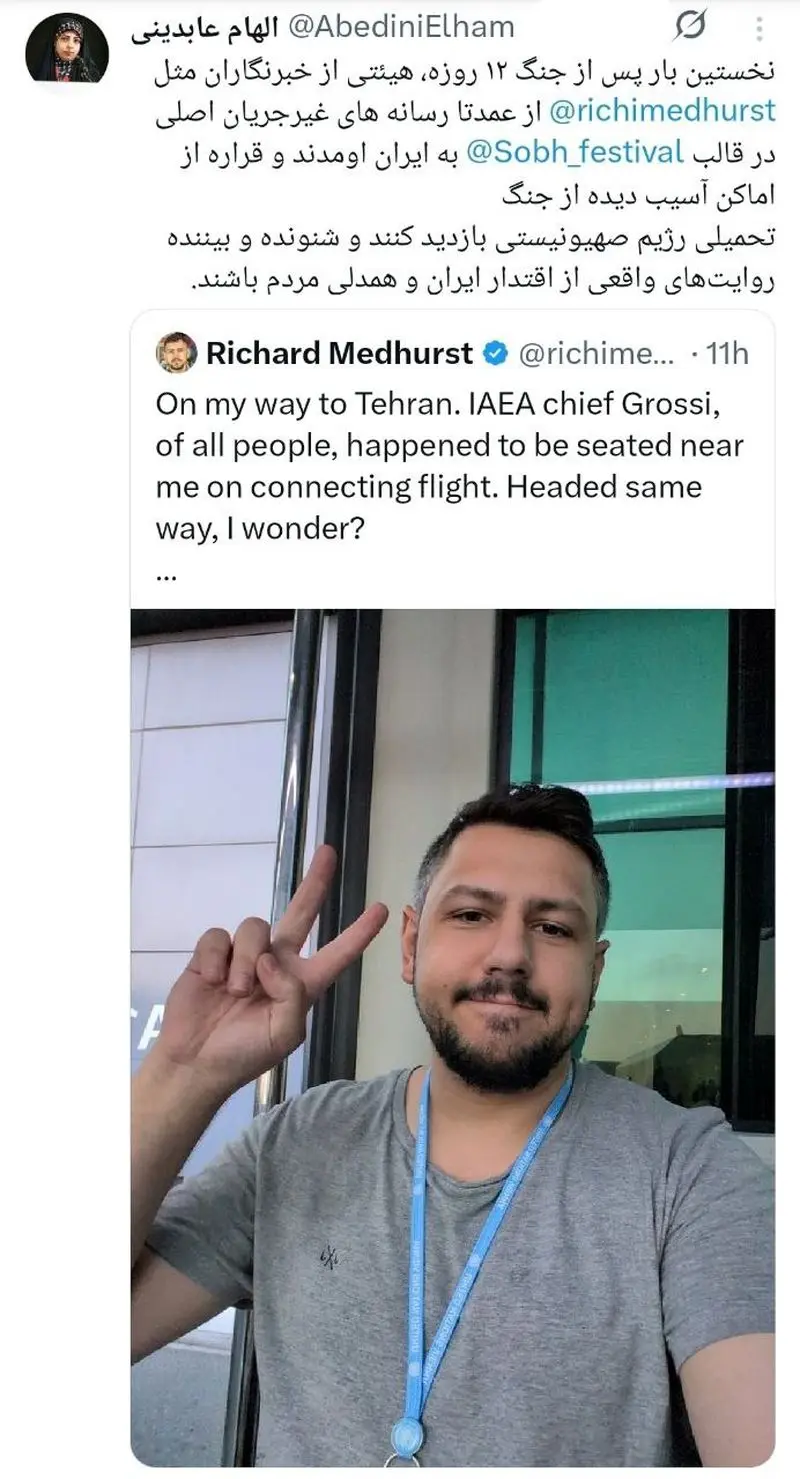The width and height of the screenshot is (800, 1479).
Task: Click Richard Medhurst's small profile picture
Action: pyautogui.click(x=176, y=352)
